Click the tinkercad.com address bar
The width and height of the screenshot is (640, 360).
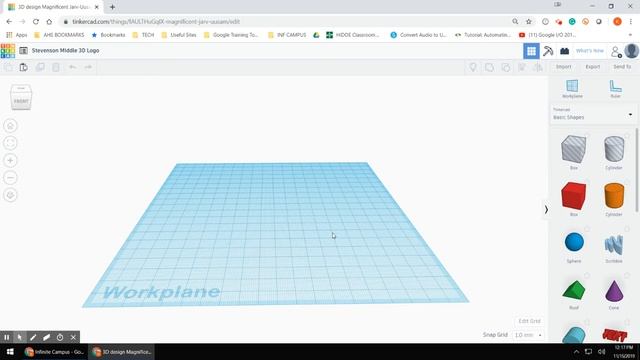(286, 22)
